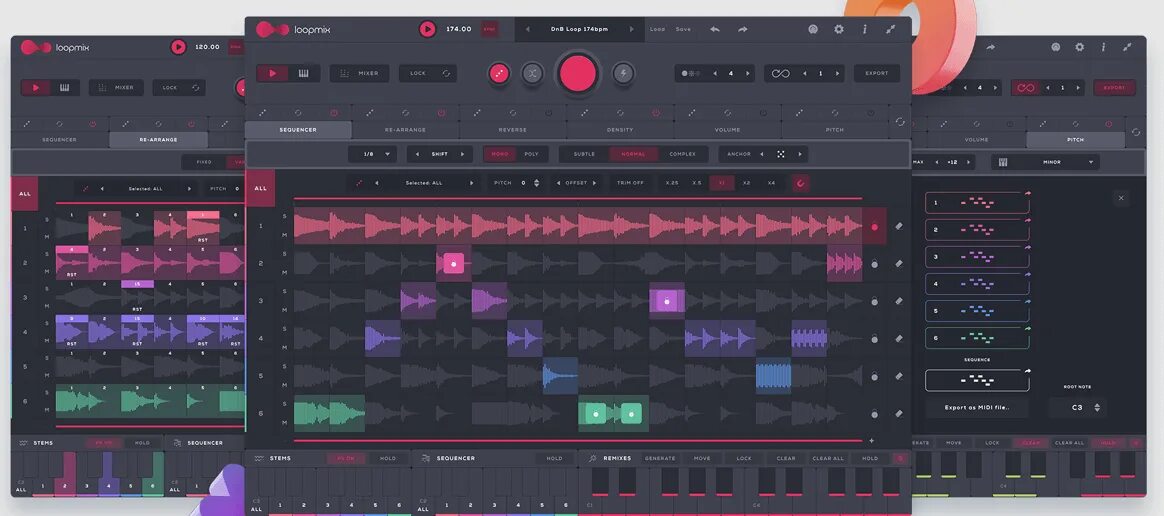Click the pink record dot on stem row 1
This screenshot has width=1164, height=516.
874,226
